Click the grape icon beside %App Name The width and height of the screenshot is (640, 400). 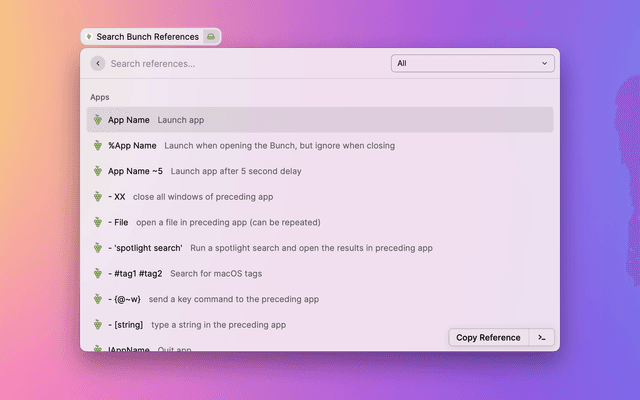click(98, 145)
